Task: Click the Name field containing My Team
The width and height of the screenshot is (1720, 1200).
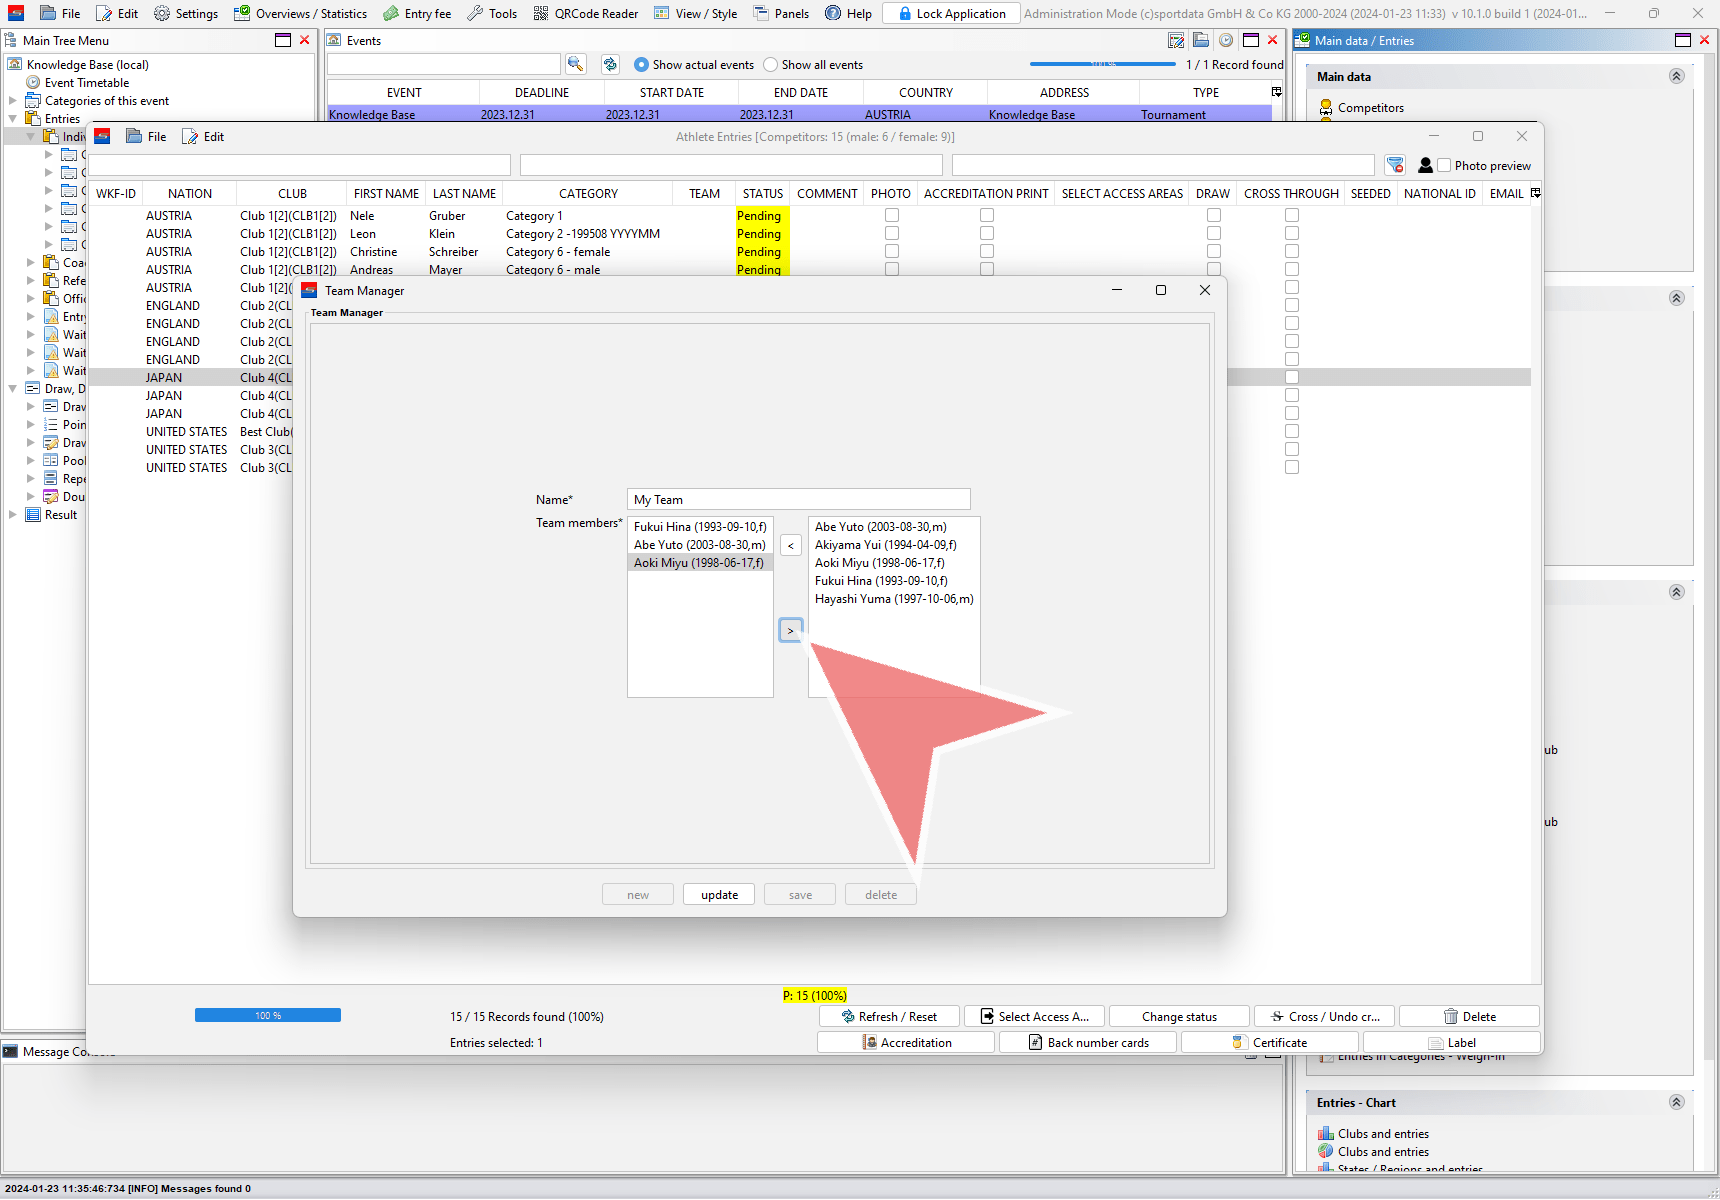Action: pyautogui.click(x=798, y=499)
